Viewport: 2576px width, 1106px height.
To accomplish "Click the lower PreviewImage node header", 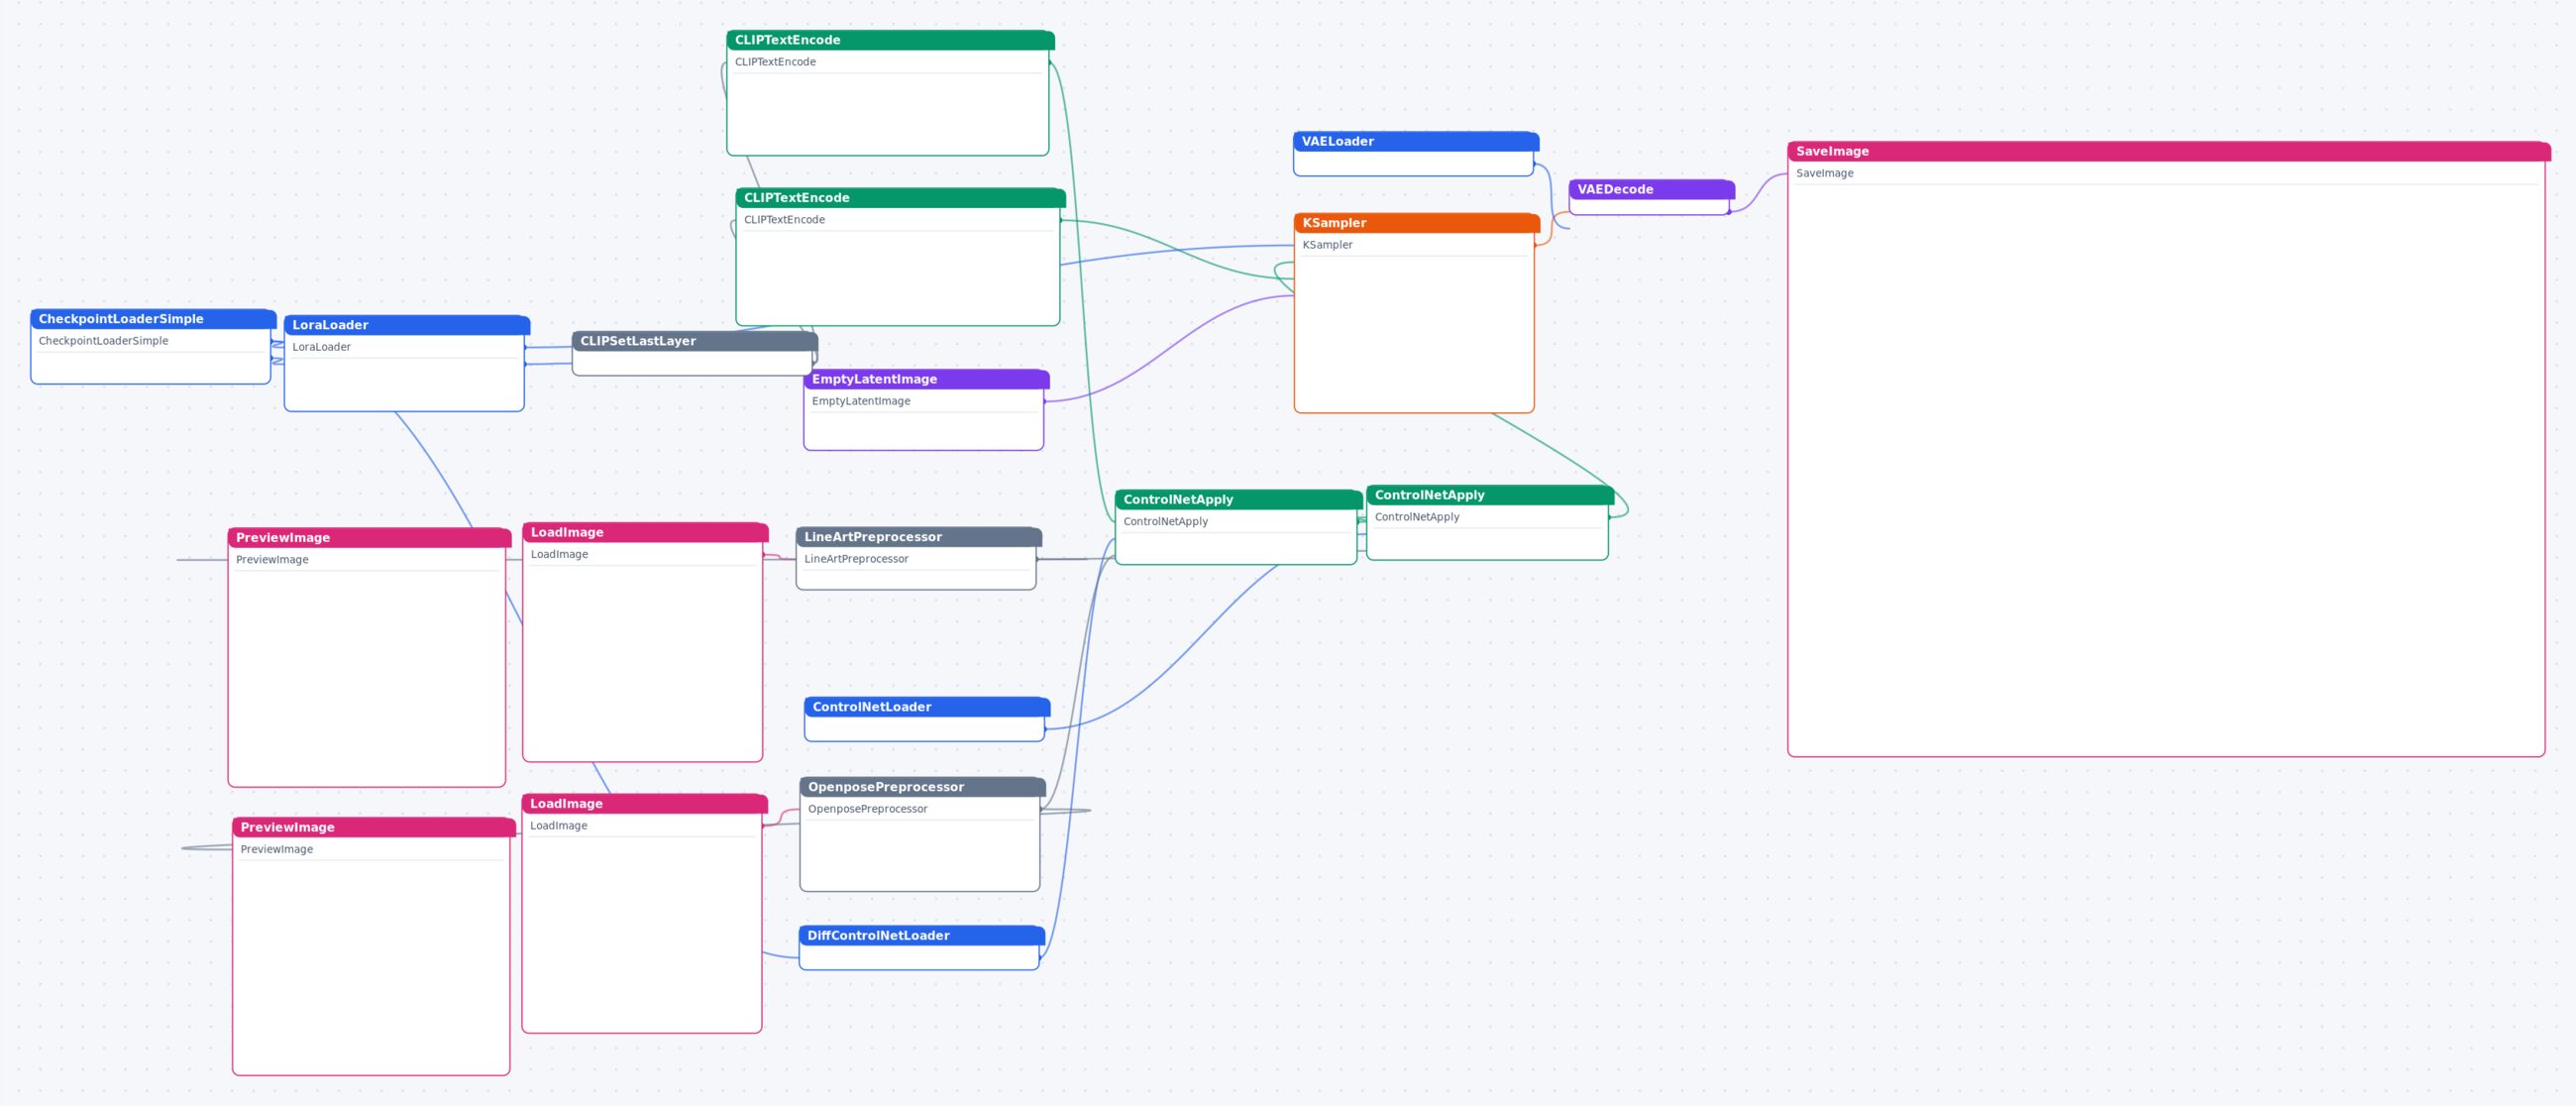I will tap(374, 827).
